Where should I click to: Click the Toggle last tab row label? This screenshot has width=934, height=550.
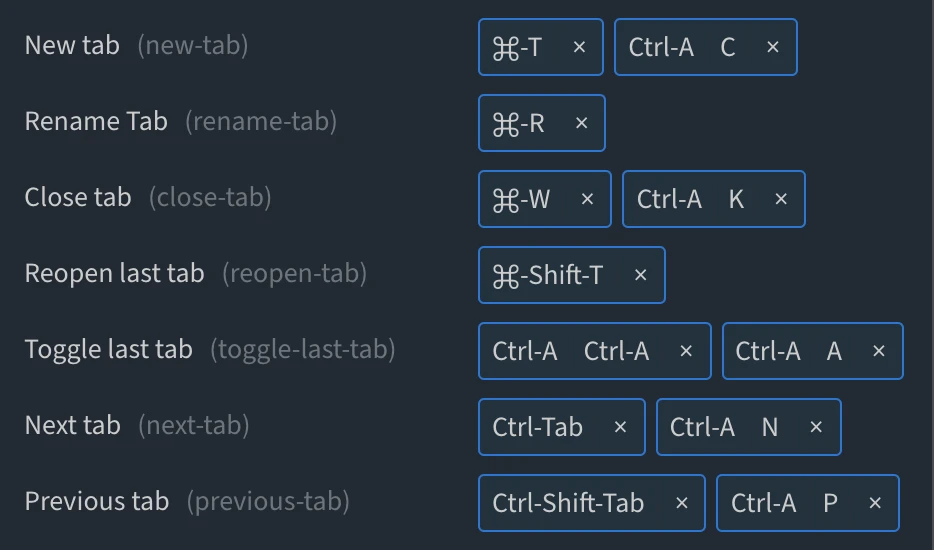(108, 349)
